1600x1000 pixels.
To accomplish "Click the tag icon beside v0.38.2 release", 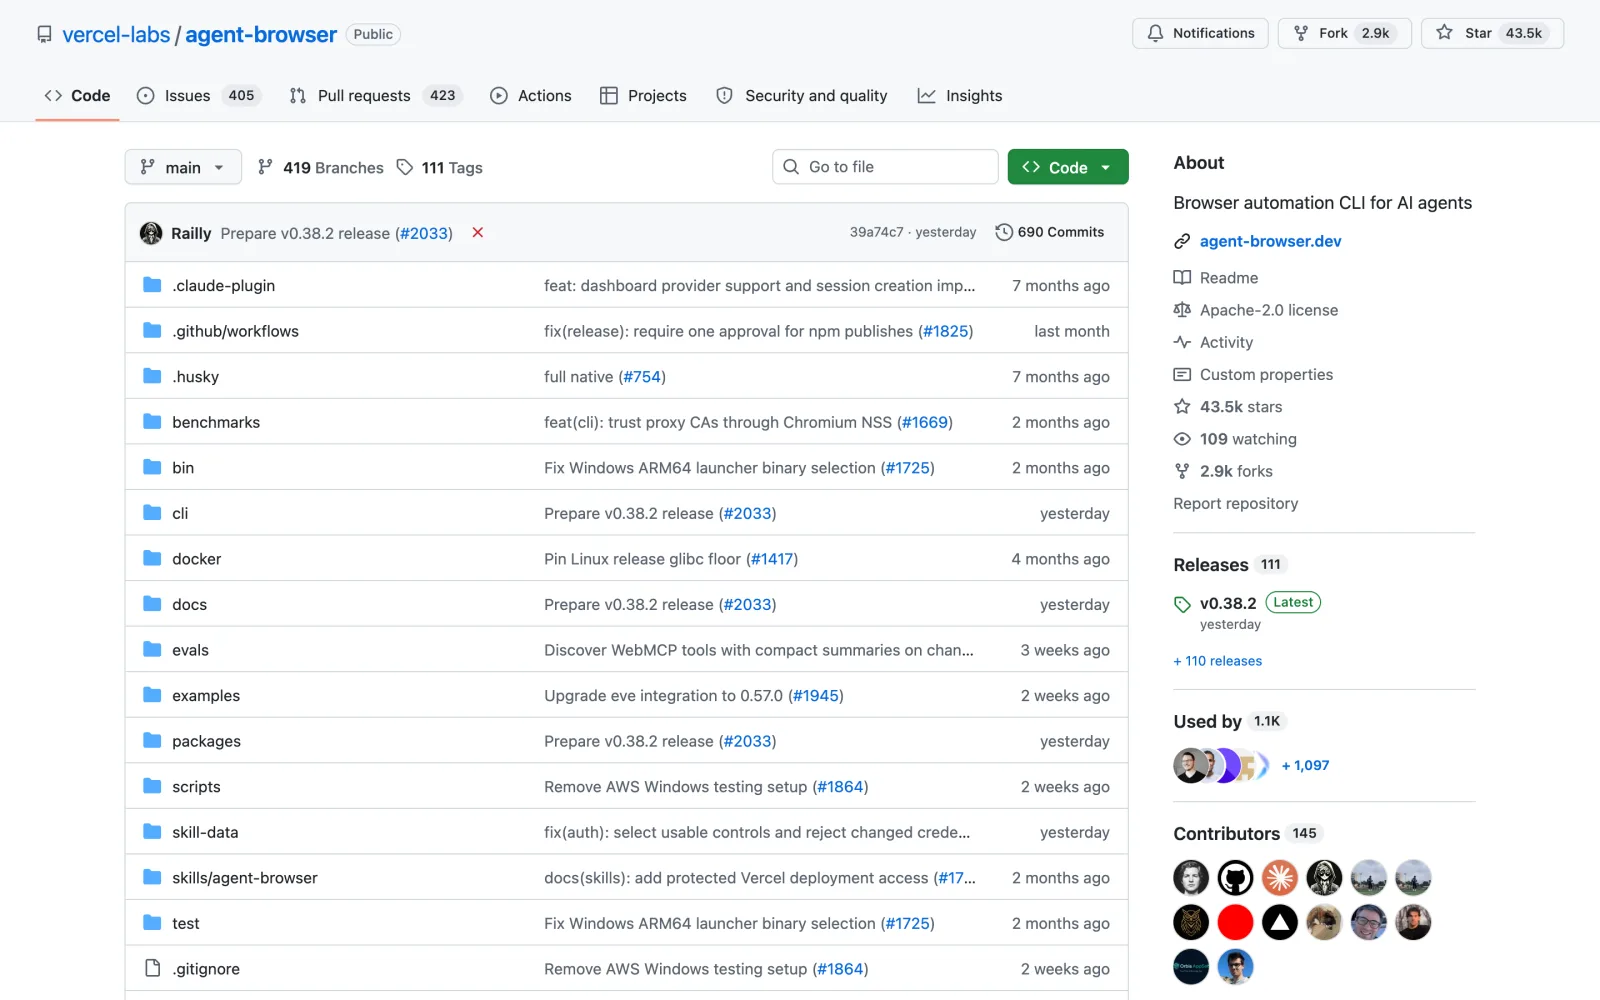I will pyautogui.click(x=1182, y=604).
